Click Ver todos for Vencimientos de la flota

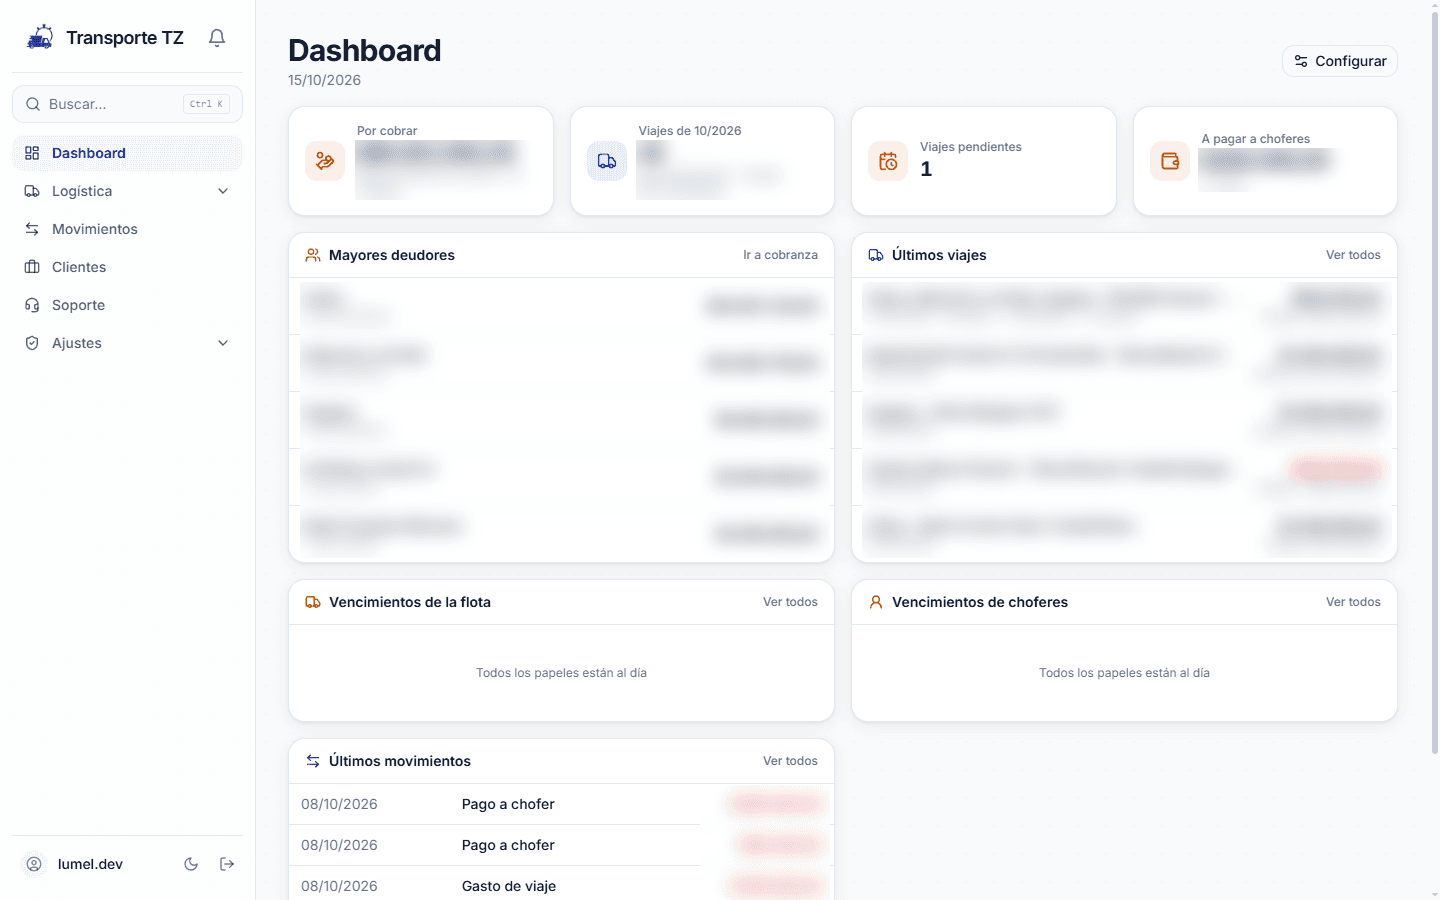click(790, 602)
